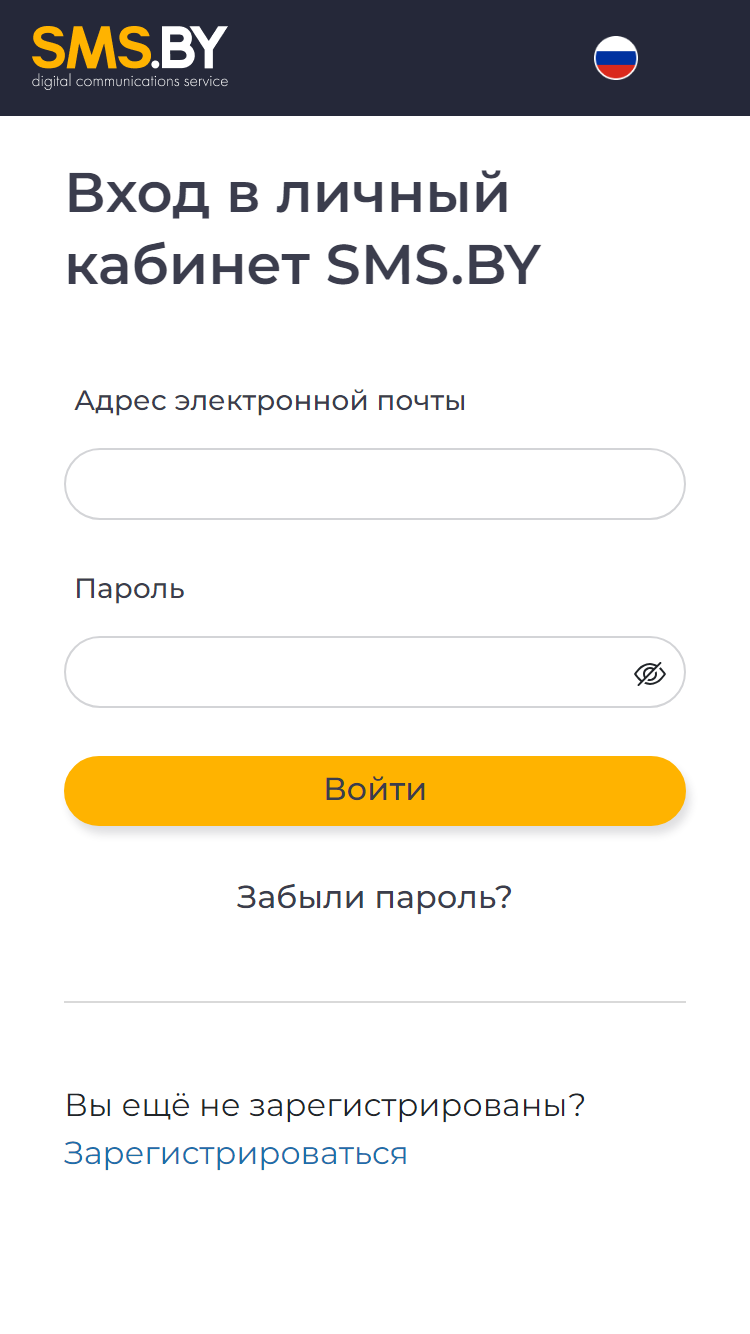This screenshot has height=1334, width=750.
Task: Click the Пароль field label
Action: click(130, 588)
